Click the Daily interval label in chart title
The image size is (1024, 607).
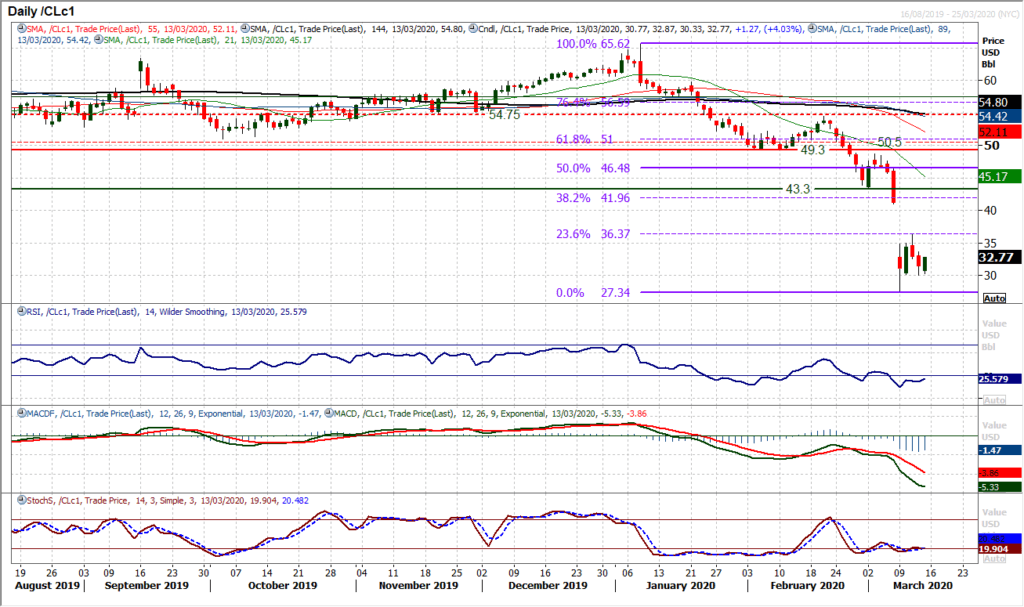pyautogui.click(x=22, y=10)
